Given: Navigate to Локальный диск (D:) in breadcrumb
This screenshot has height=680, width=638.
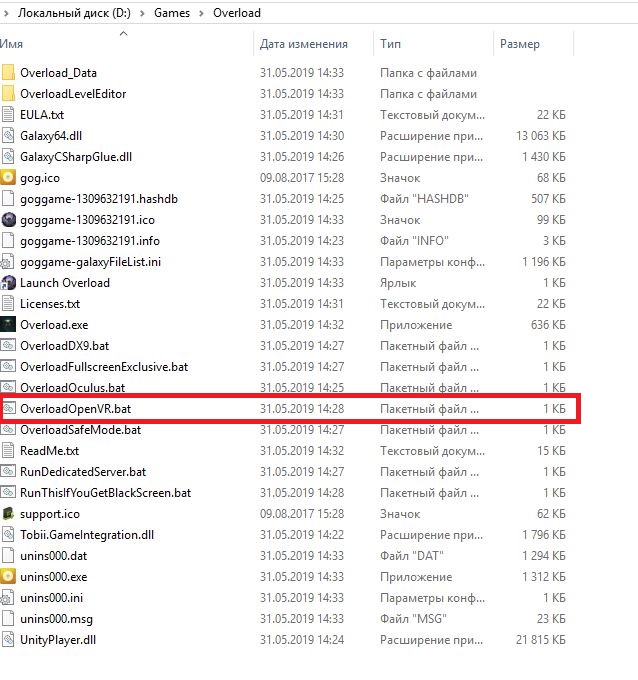Looking at the screenshot, I should tap(74, 13).
